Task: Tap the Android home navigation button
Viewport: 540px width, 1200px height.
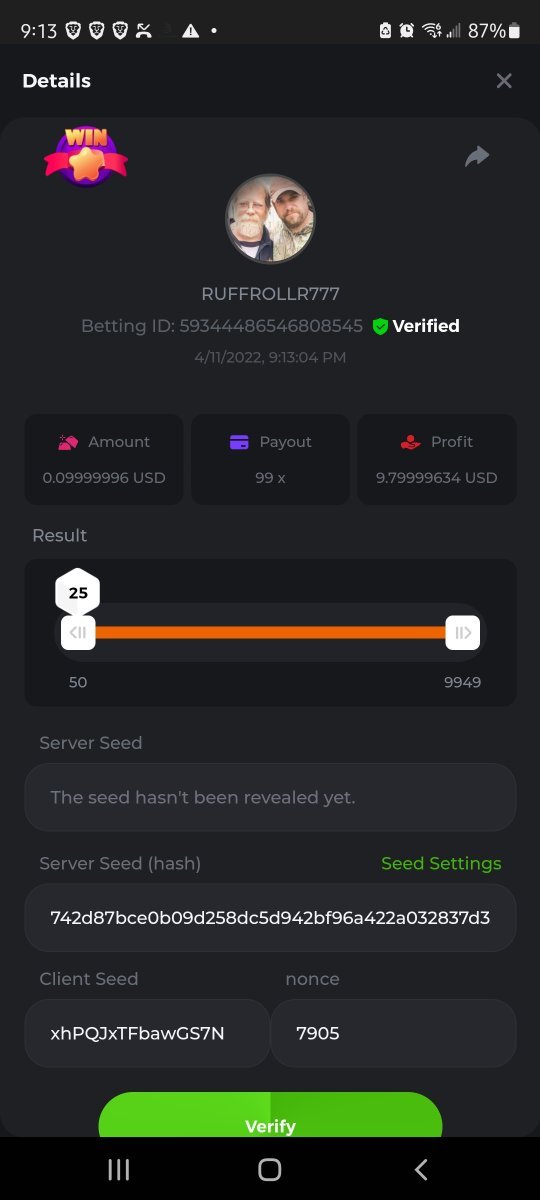Action: pyautogui.click(x=270, y=1169)
